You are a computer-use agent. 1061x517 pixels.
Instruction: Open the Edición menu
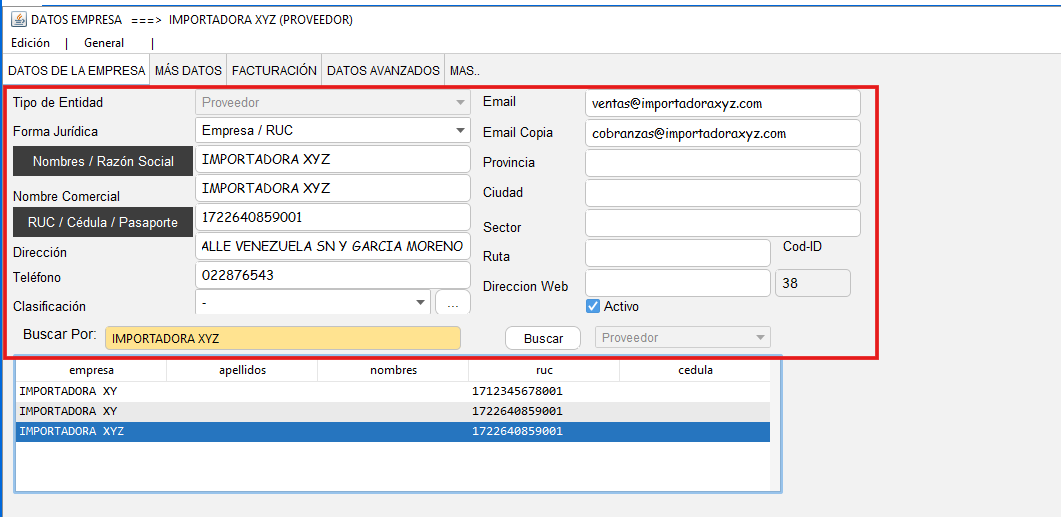coord(31,43)
